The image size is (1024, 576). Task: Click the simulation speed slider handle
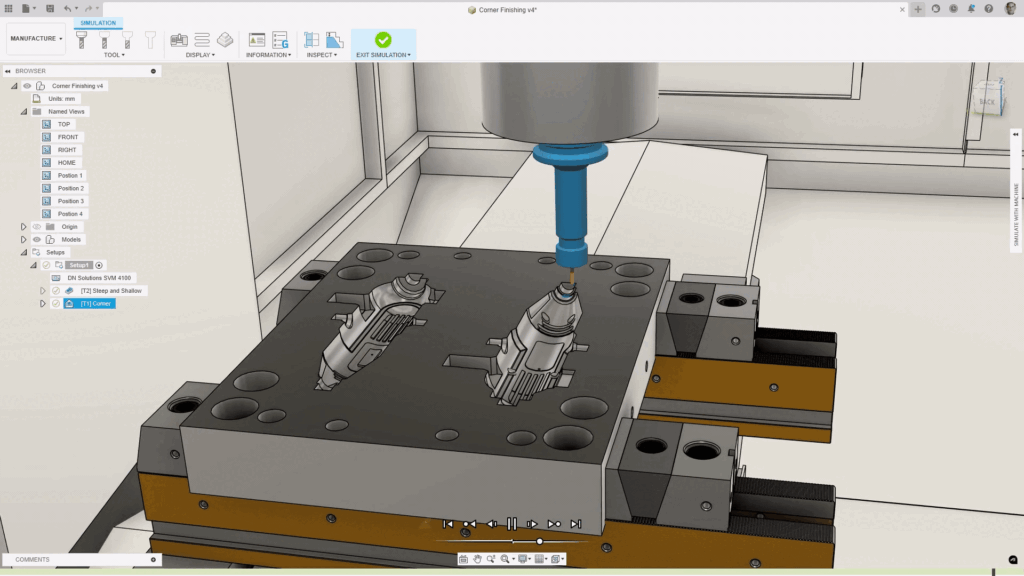pyautogui.click(x=540, y=541)
